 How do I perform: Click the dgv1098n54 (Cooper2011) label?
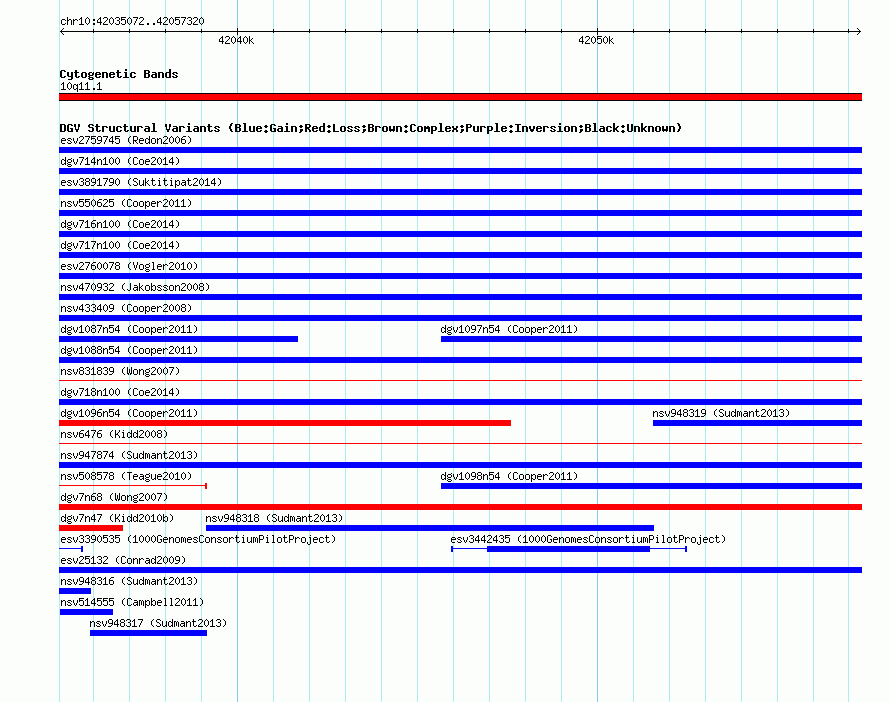509,476
